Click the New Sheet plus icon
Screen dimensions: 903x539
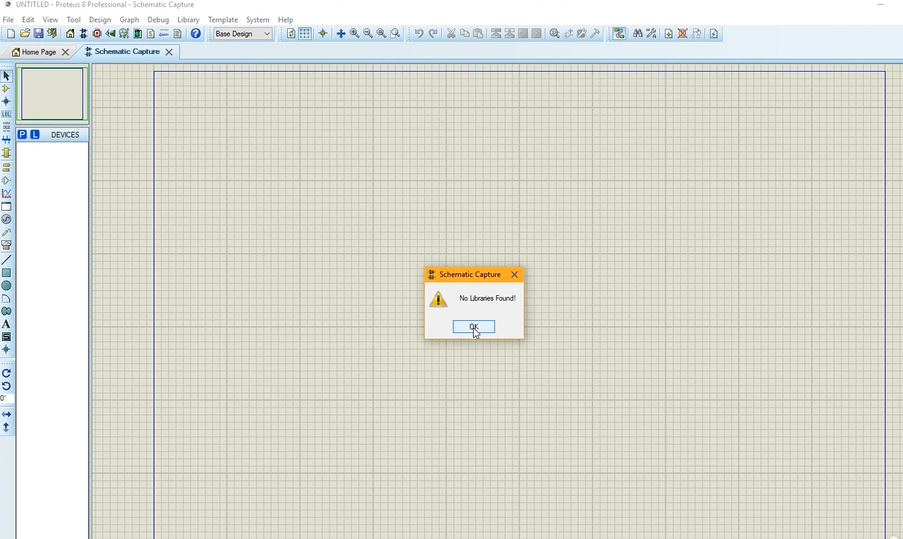click(669, 33)
